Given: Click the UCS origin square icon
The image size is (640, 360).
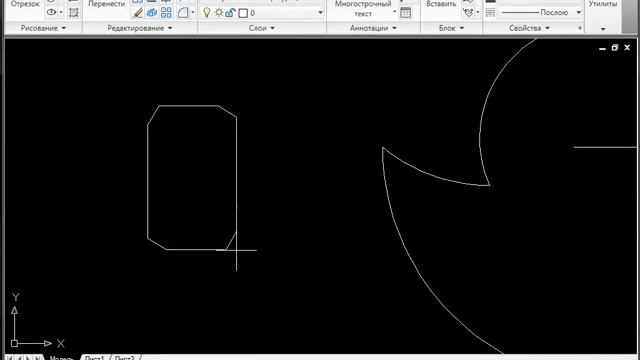Looking at the screenshot, I should 14,343.
